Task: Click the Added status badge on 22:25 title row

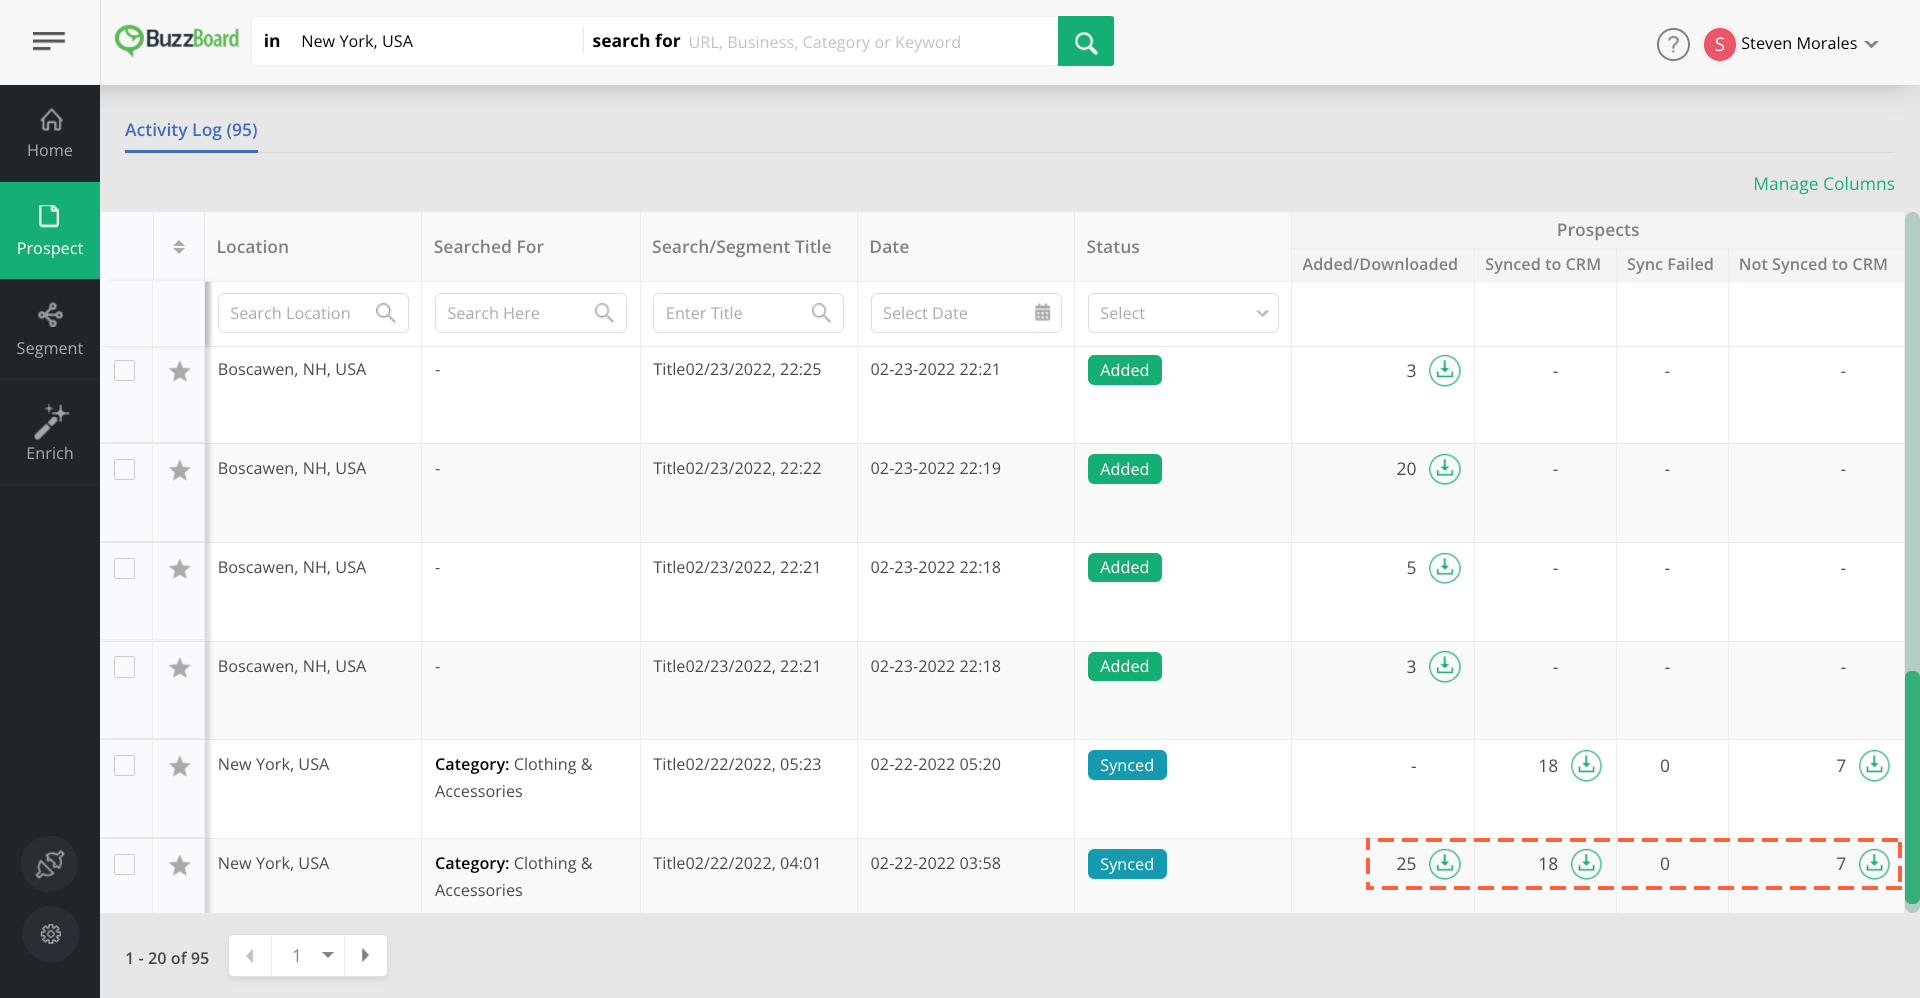Action: pyautogui.click(x=1124, y=370)
